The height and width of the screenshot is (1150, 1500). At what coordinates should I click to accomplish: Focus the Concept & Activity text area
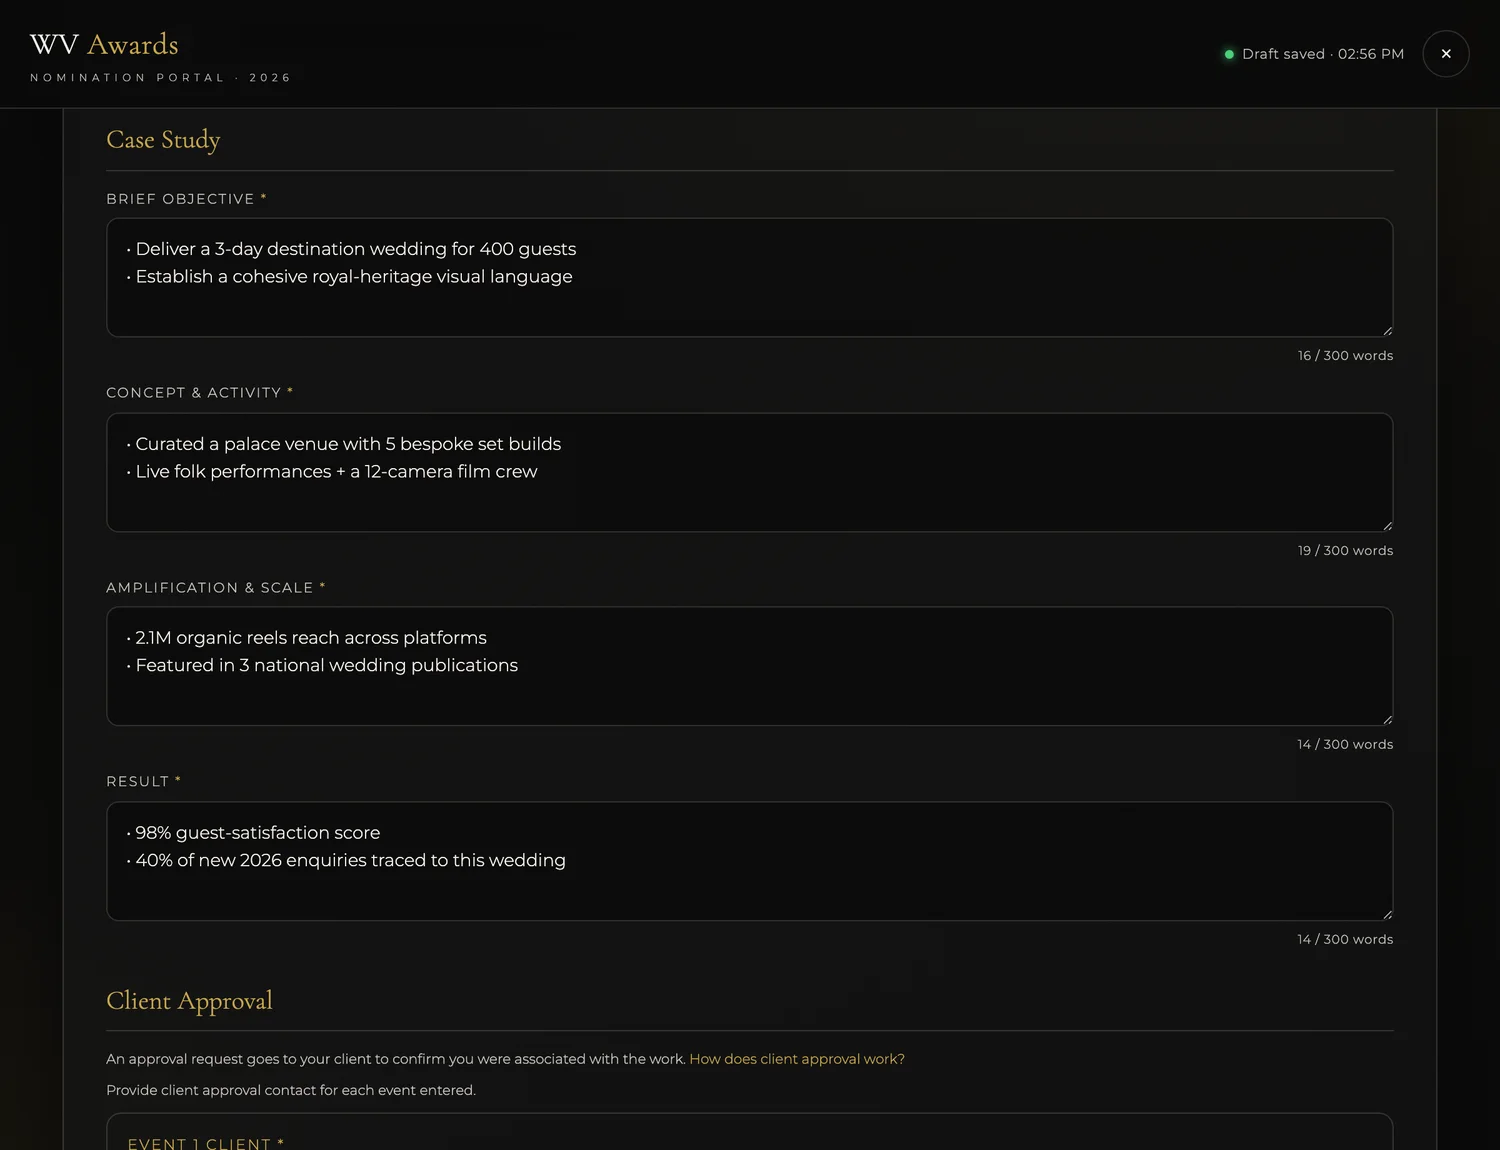(x=749, y=473)
